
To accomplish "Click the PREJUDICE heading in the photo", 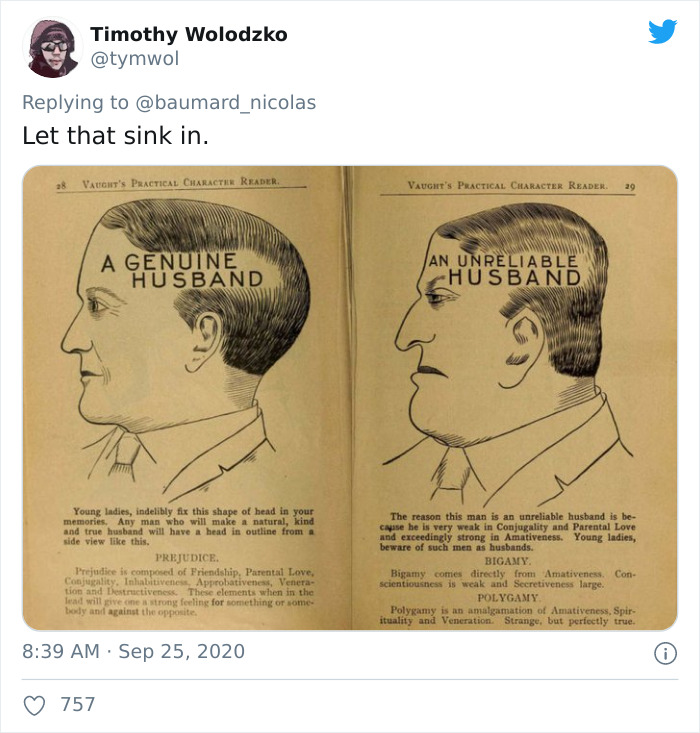I will (187, 558).
